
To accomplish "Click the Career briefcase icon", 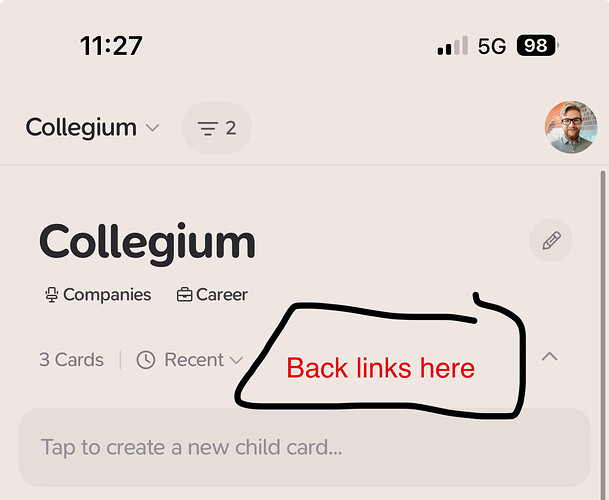I will coord(184,294).
